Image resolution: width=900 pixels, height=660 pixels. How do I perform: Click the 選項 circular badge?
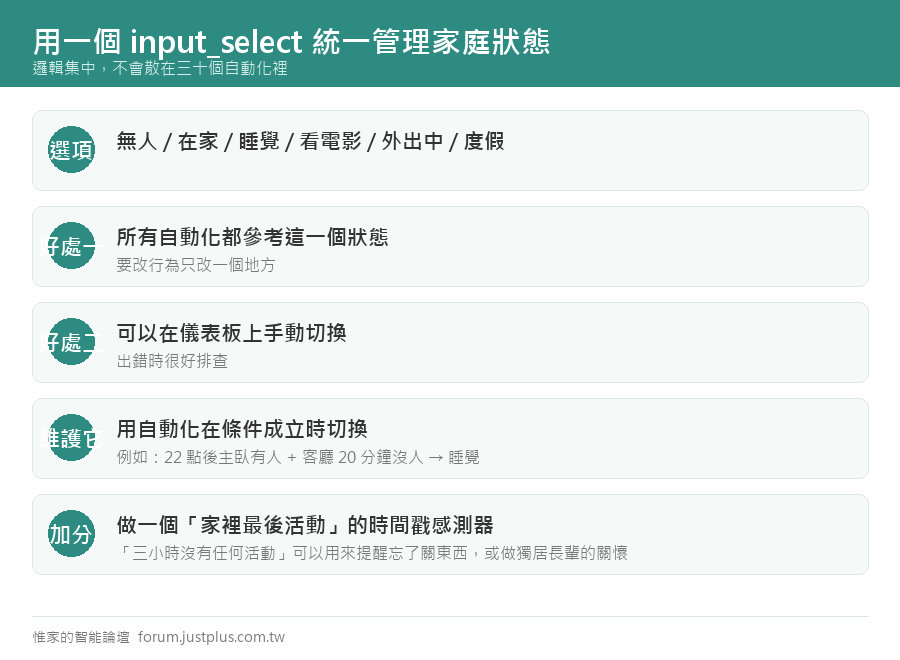[71, 150]
